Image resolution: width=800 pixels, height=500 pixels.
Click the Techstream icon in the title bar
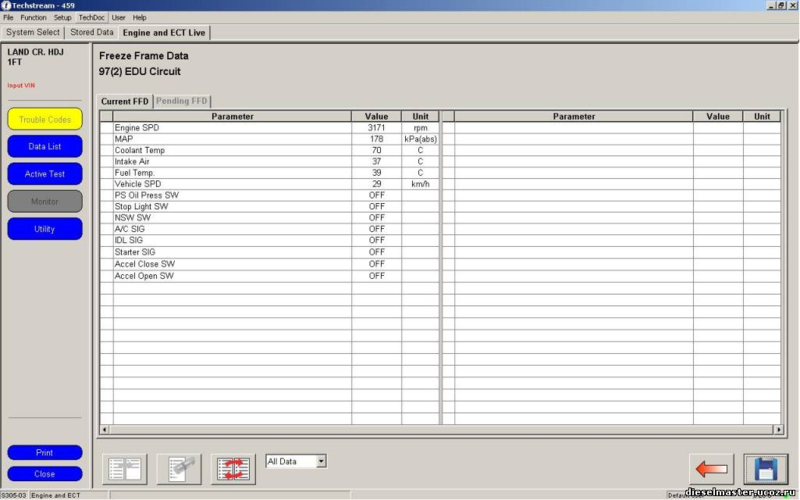click(6, 5)
